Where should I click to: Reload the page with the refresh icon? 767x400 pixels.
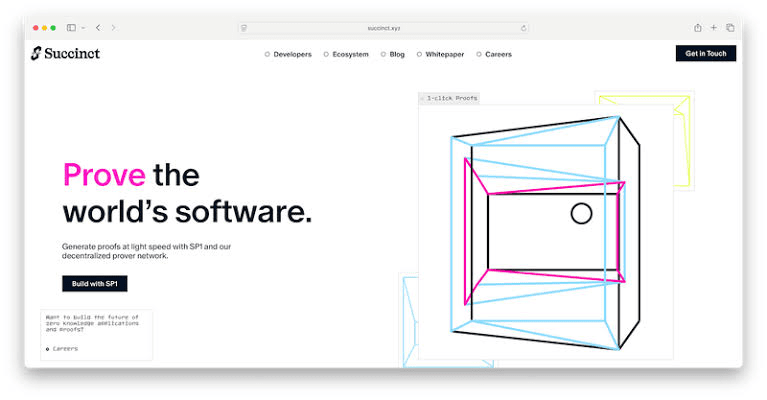coord(523,28)
